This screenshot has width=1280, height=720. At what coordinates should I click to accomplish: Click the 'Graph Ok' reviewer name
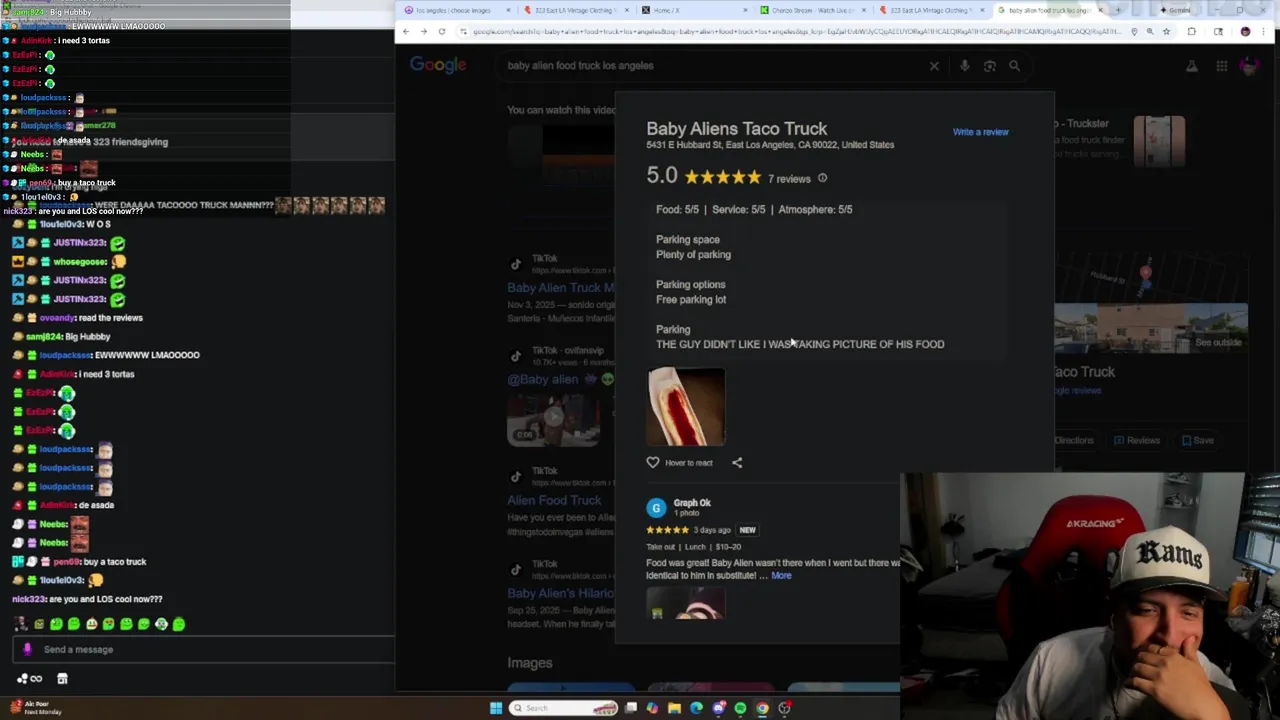(x=692, y=503)
